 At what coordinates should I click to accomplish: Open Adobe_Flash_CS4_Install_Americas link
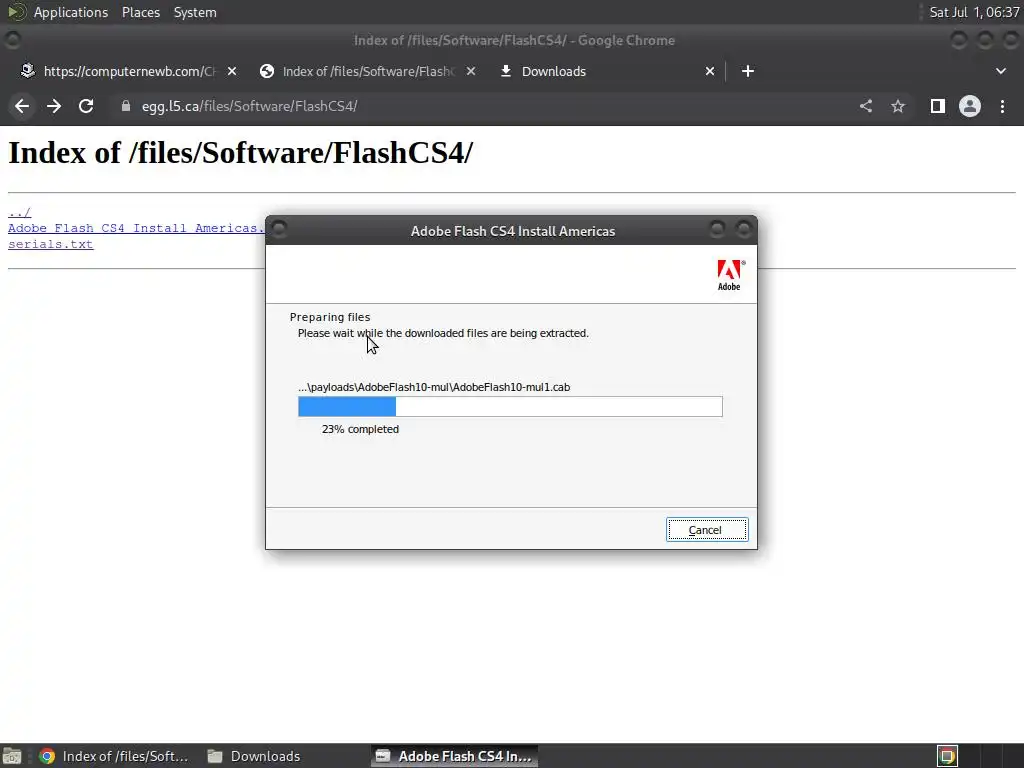point(136,228)
